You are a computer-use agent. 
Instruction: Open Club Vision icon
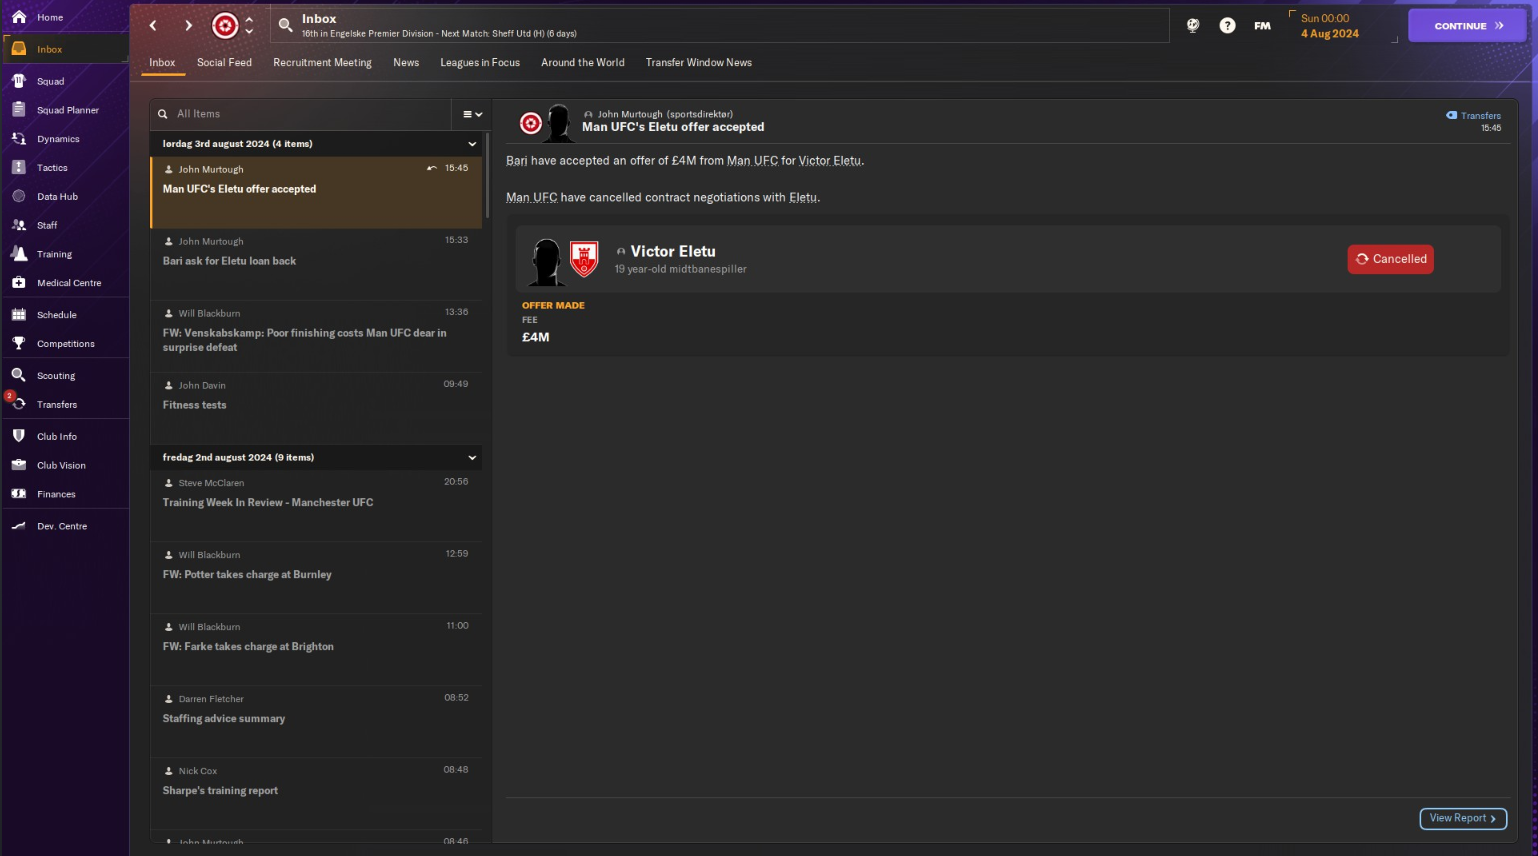(18, 465)
